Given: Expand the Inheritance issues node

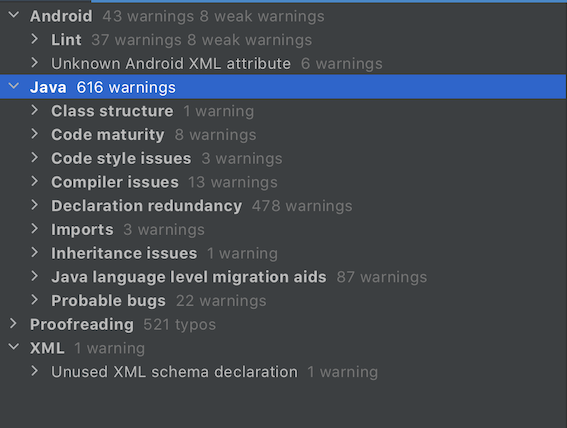Looking at the screenshot, I should click(x=35, y=253).
